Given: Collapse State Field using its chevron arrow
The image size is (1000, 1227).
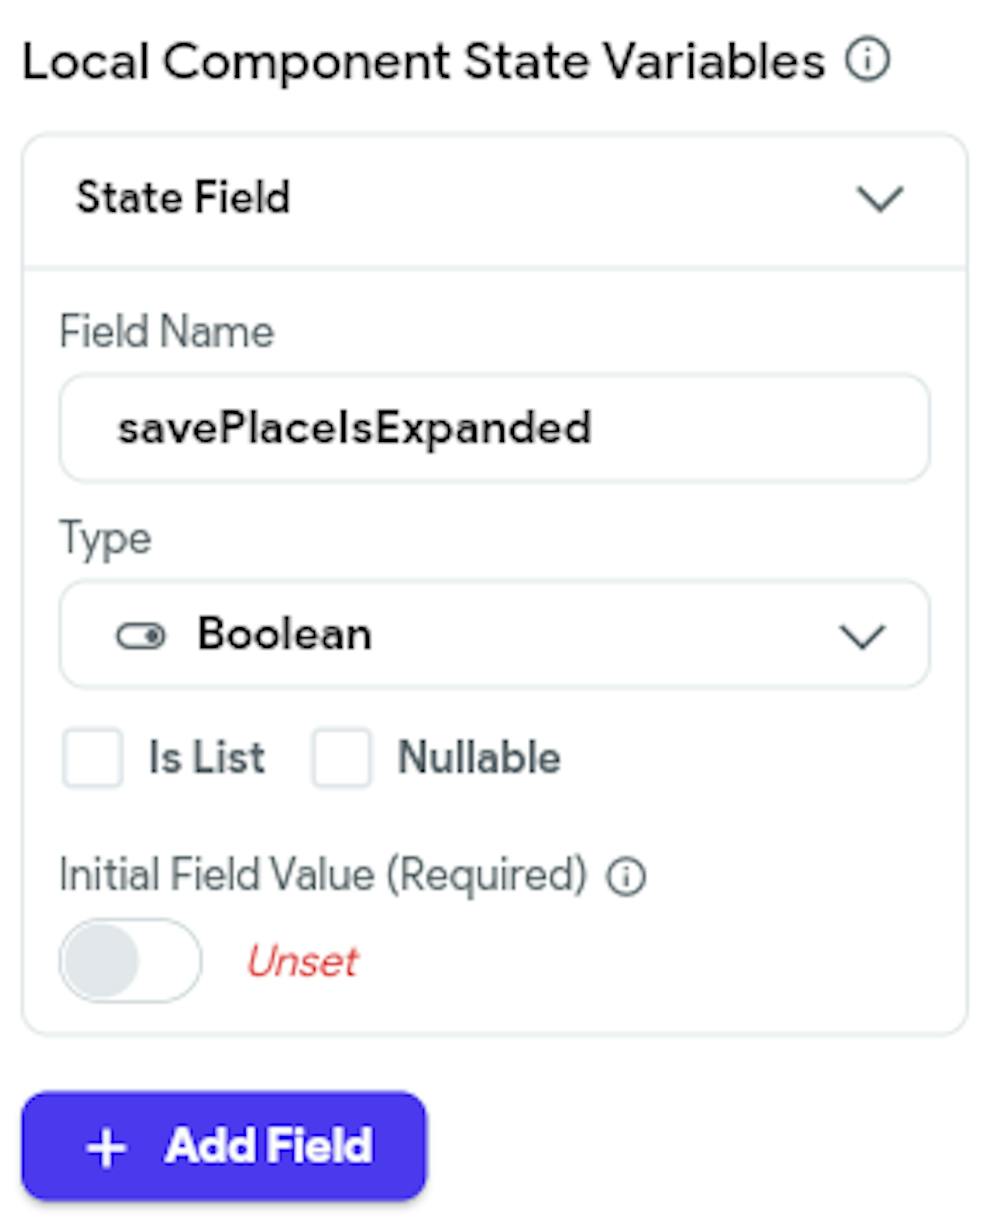Looking at the screenshot, I should [881, 198].
